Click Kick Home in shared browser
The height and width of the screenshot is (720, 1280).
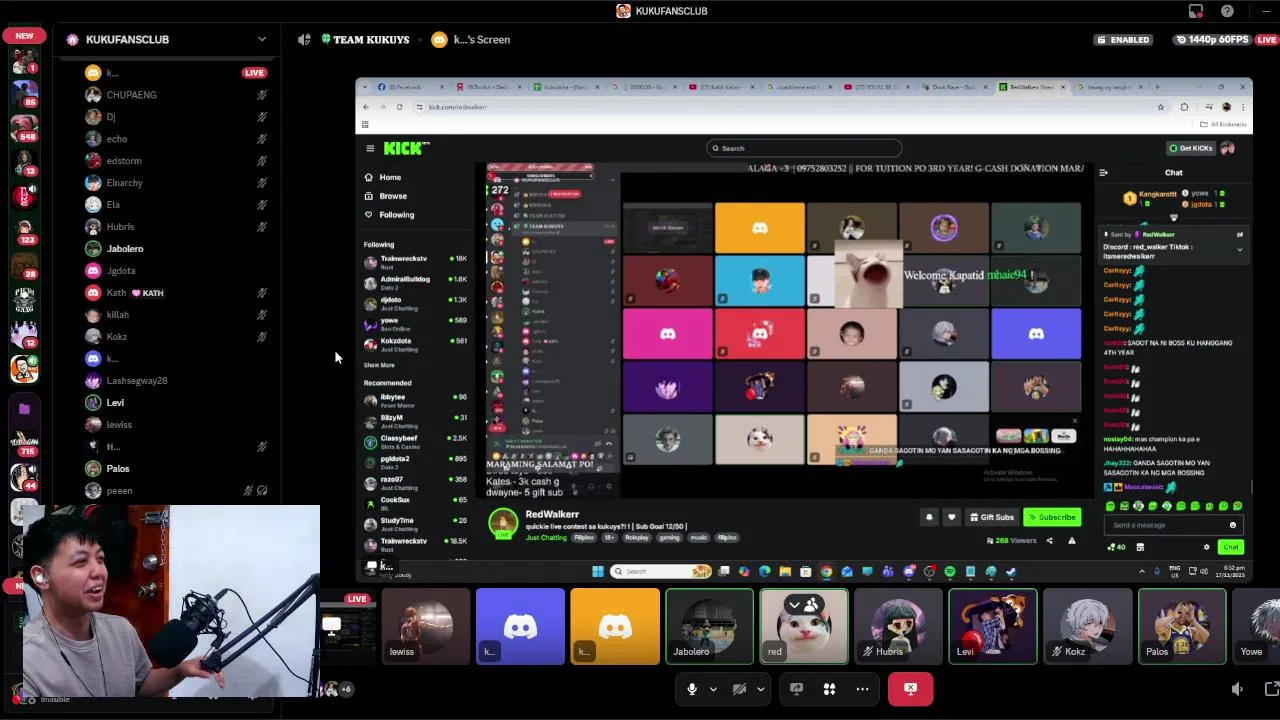point(383,177)
